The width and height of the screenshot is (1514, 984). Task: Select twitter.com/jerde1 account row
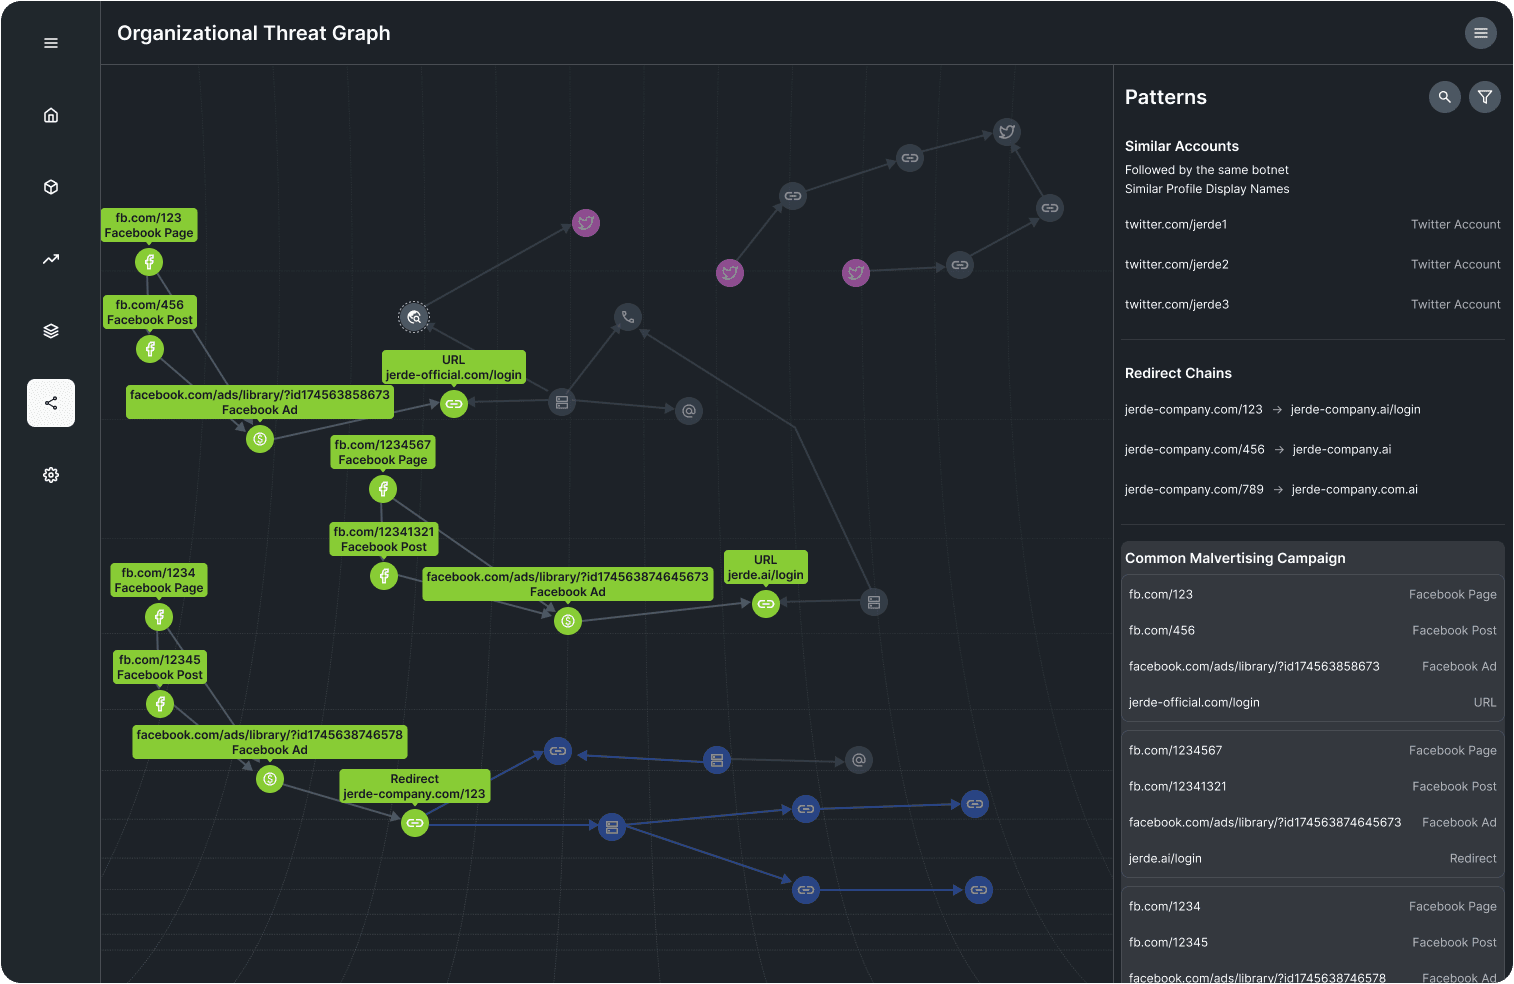pyautogui.click(x=1312, y=225)
